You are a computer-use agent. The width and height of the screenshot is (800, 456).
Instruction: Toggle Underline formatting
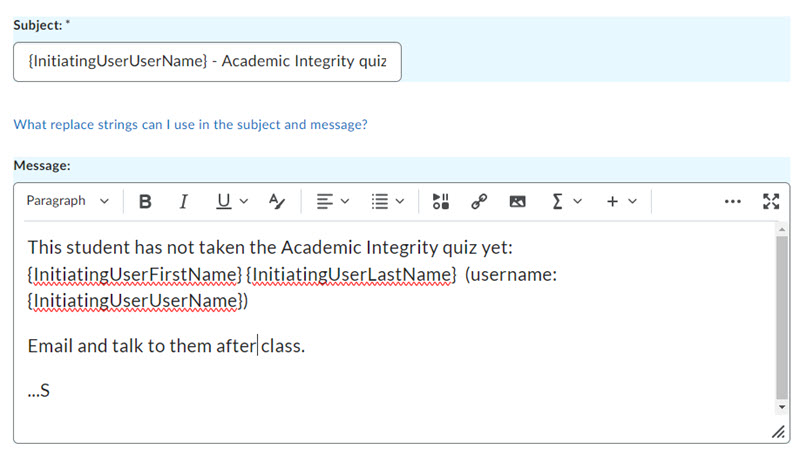223,201
